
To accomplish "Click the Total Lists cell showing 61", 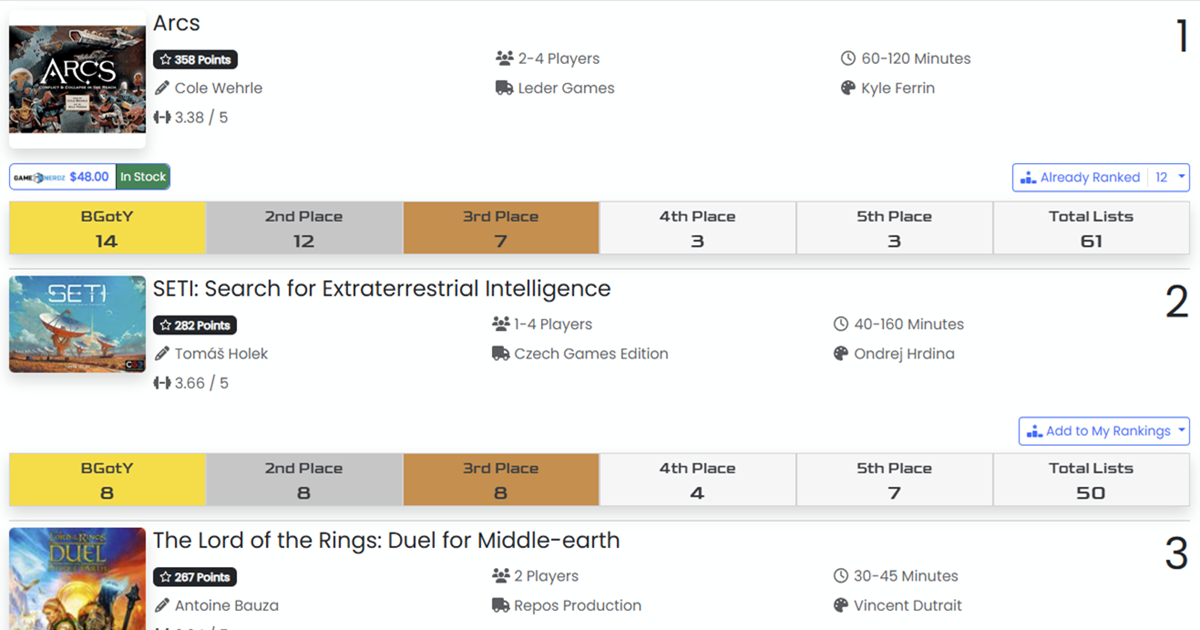I will point(1091,228).
